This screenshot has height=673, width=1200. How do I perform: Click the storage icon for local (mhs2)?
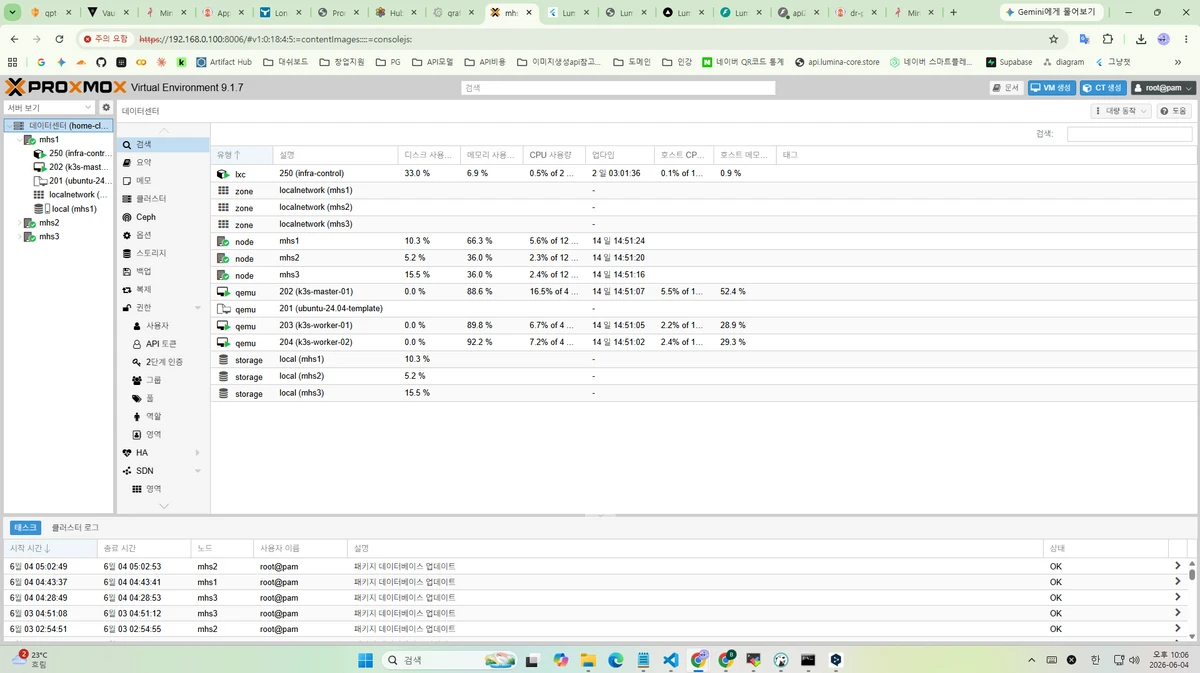point(223,377)
